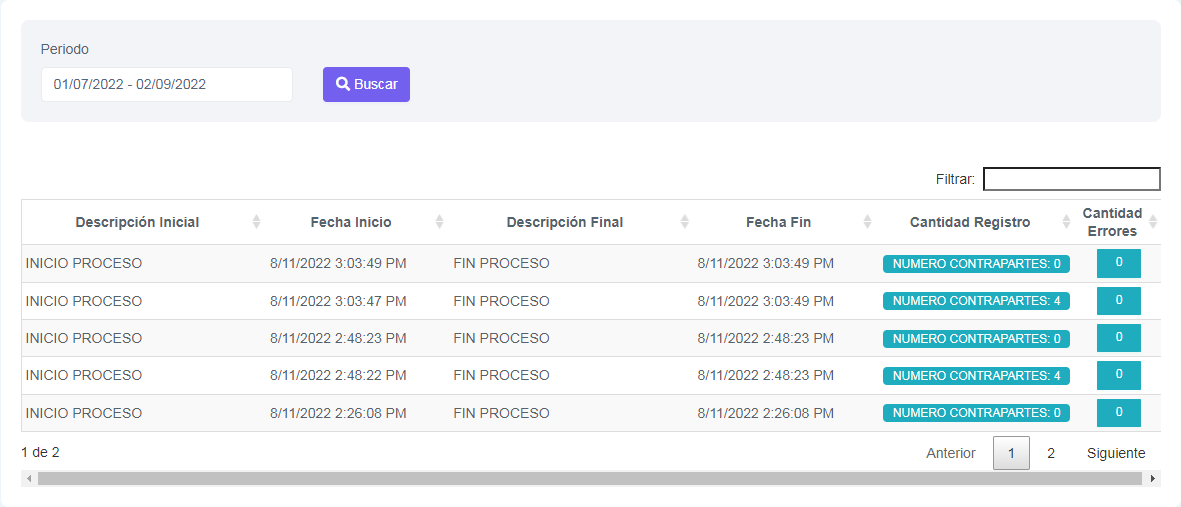Sort by Descripción Final column arrows
Screen dimensions: 1181x507
click(x=685, y=222)
